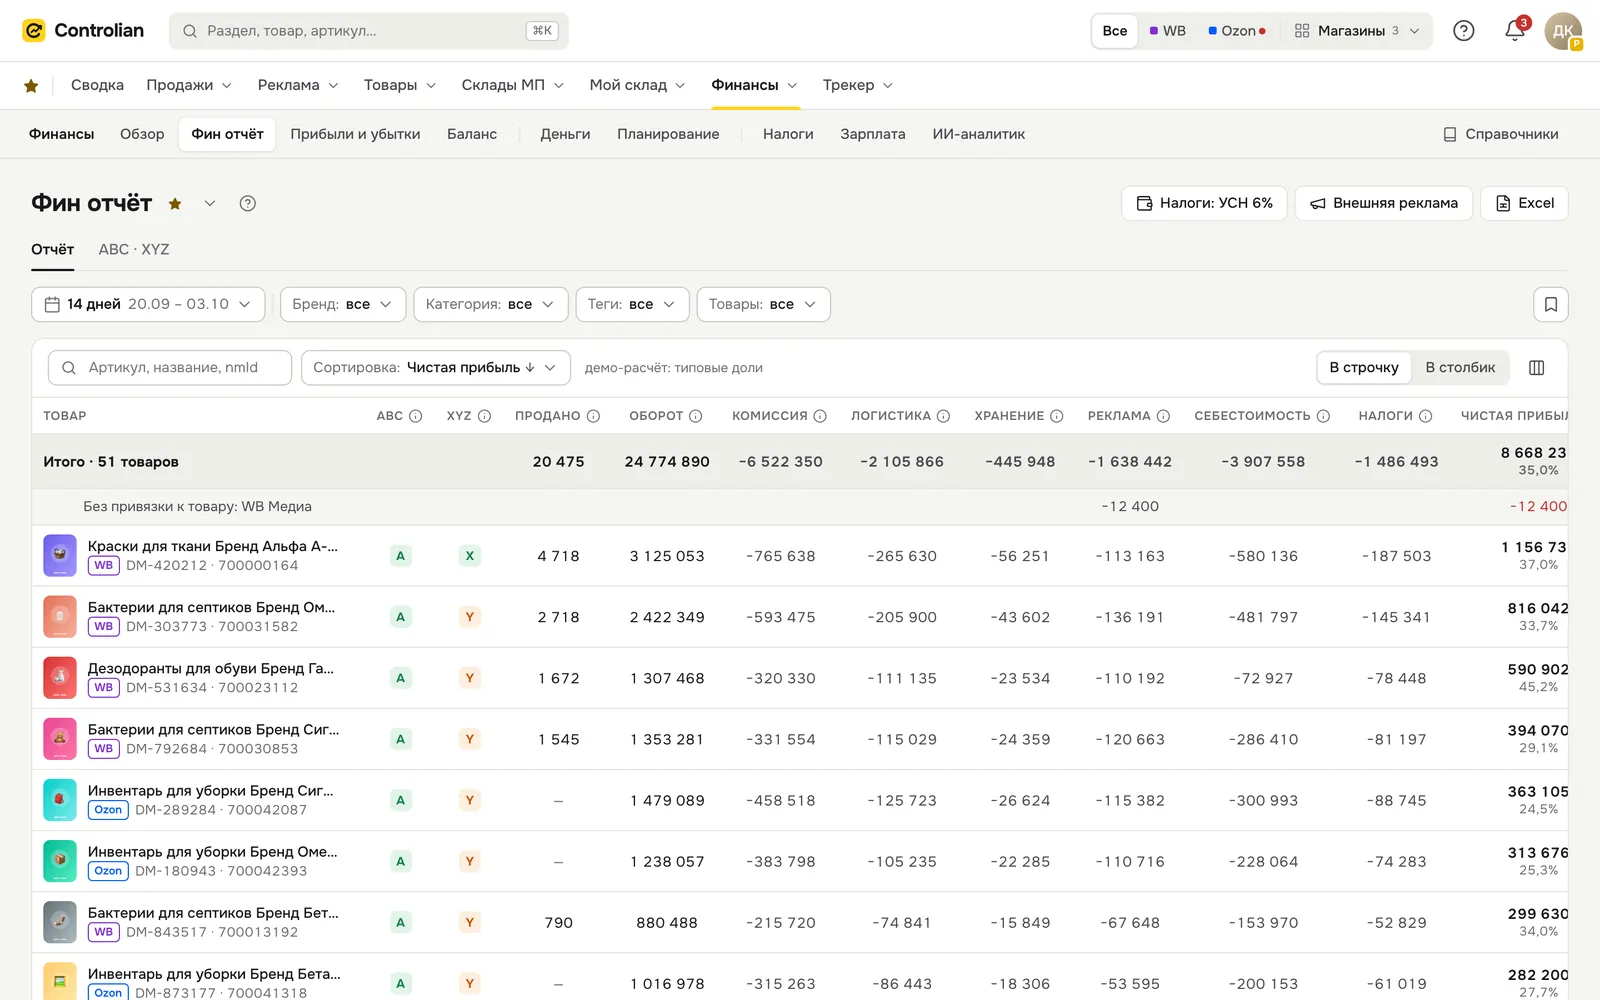Switch to ABC · XYZ tab

click(x=134, y=250)
